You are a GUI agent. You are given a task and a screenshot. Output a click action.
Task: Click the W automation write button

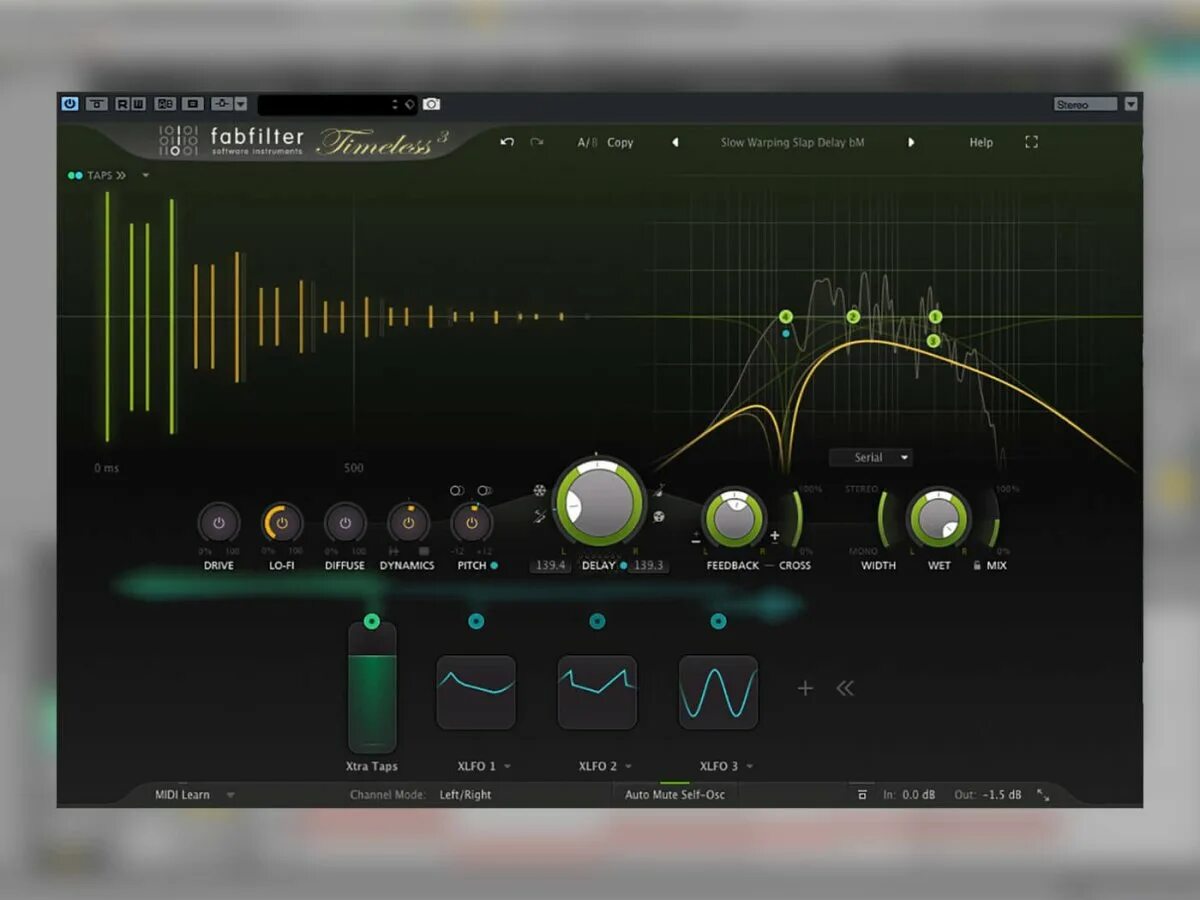click(138, 104)
